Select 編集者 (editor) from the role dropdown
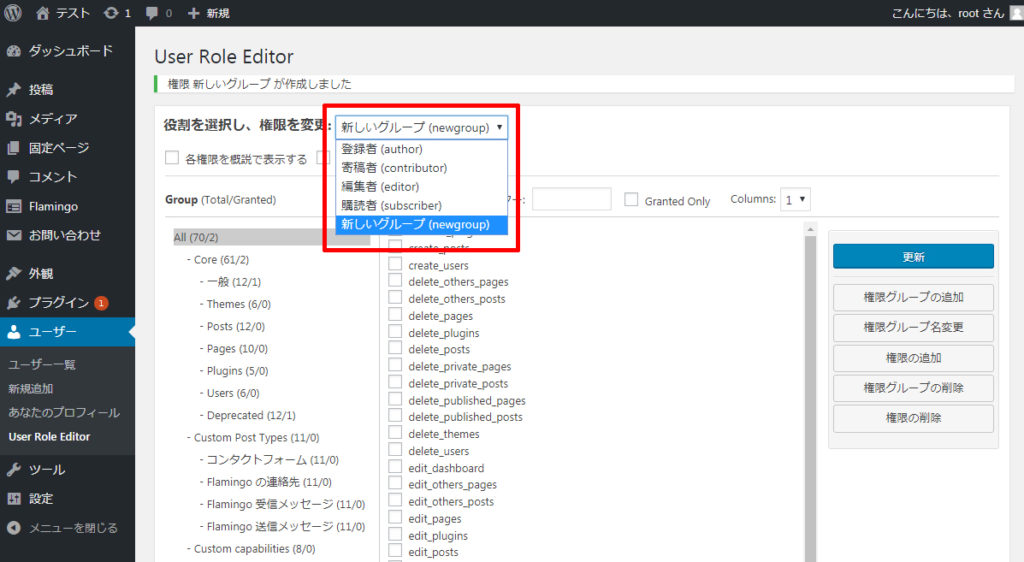 pyautogui.click(x=379, y=187)
